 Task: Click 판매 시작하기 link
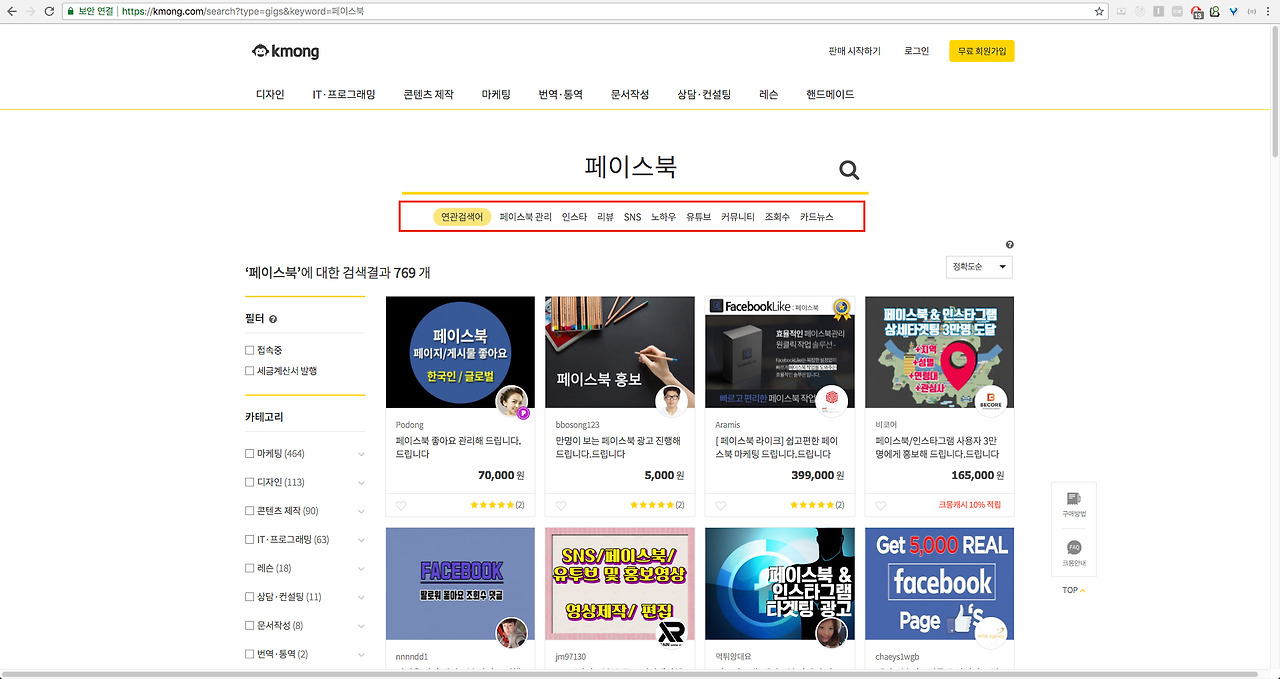click(x=855, y=51)
